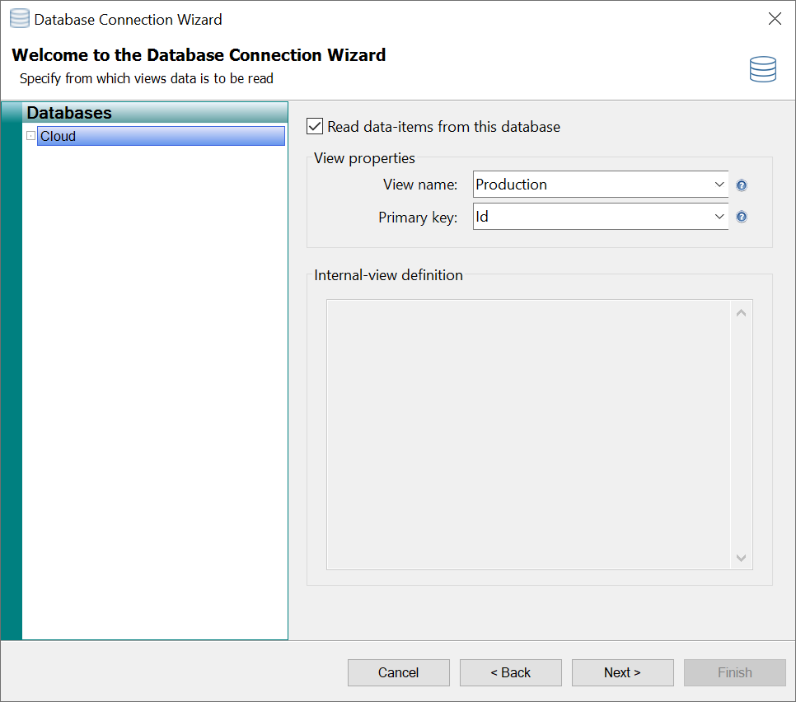Click the help icon beside View name
The height and width of the screenshot is (702, 796).
742,185
